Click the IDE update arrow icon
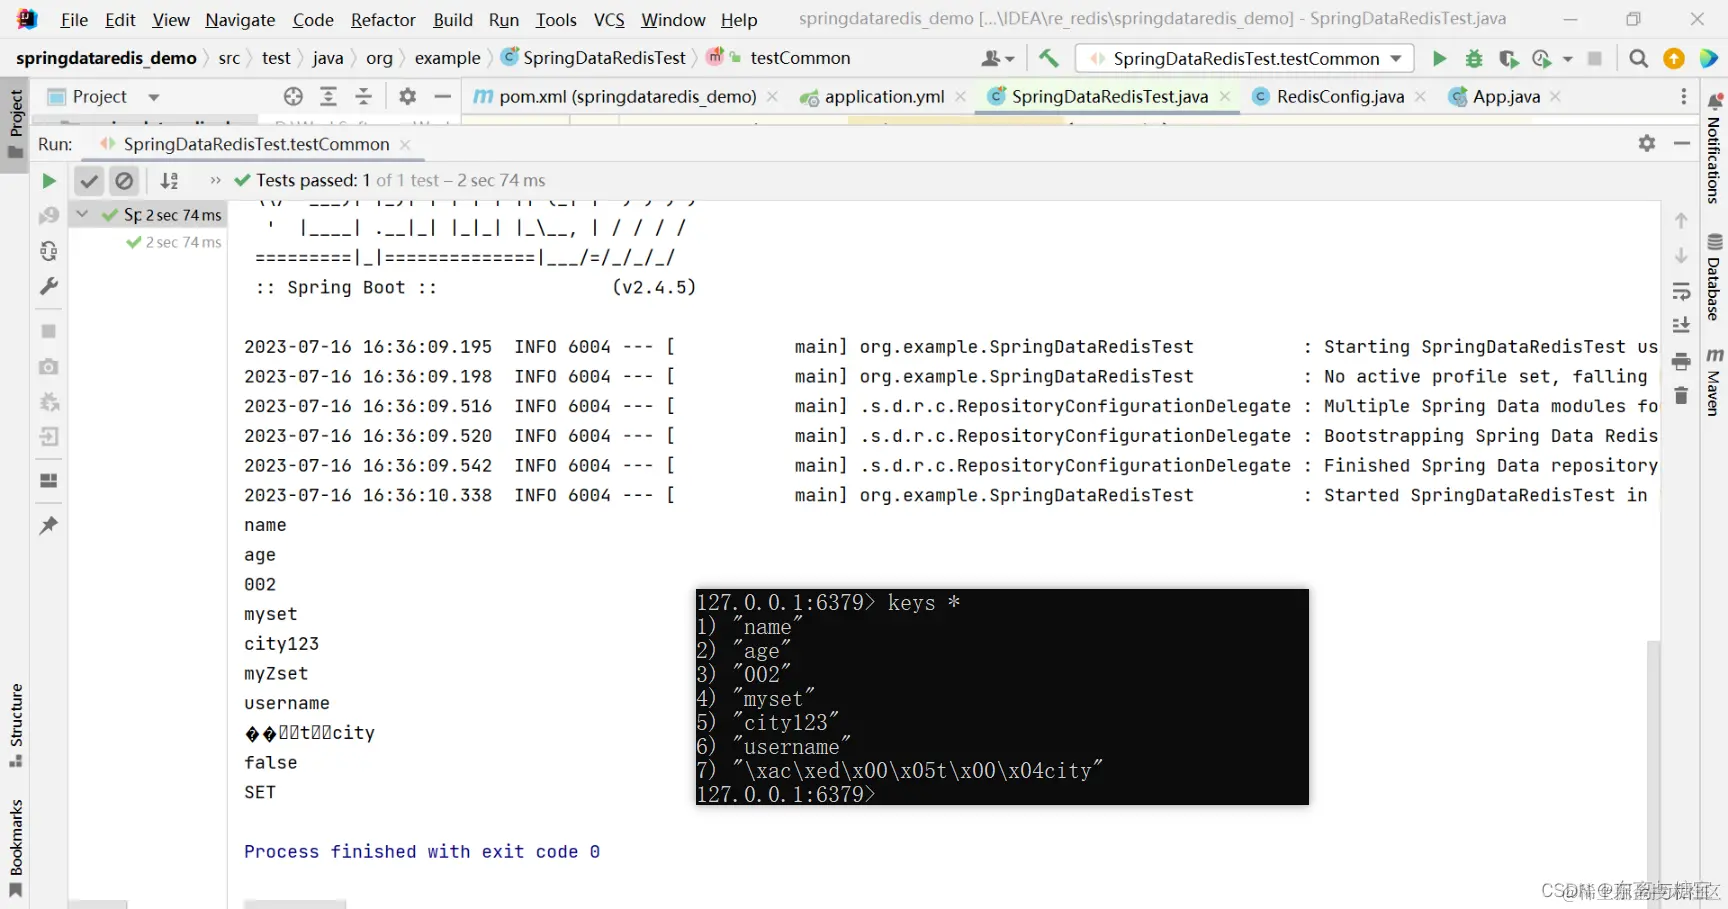Image resolution: width=1728 pixels, height=909 pixels. pos(1674,59)
